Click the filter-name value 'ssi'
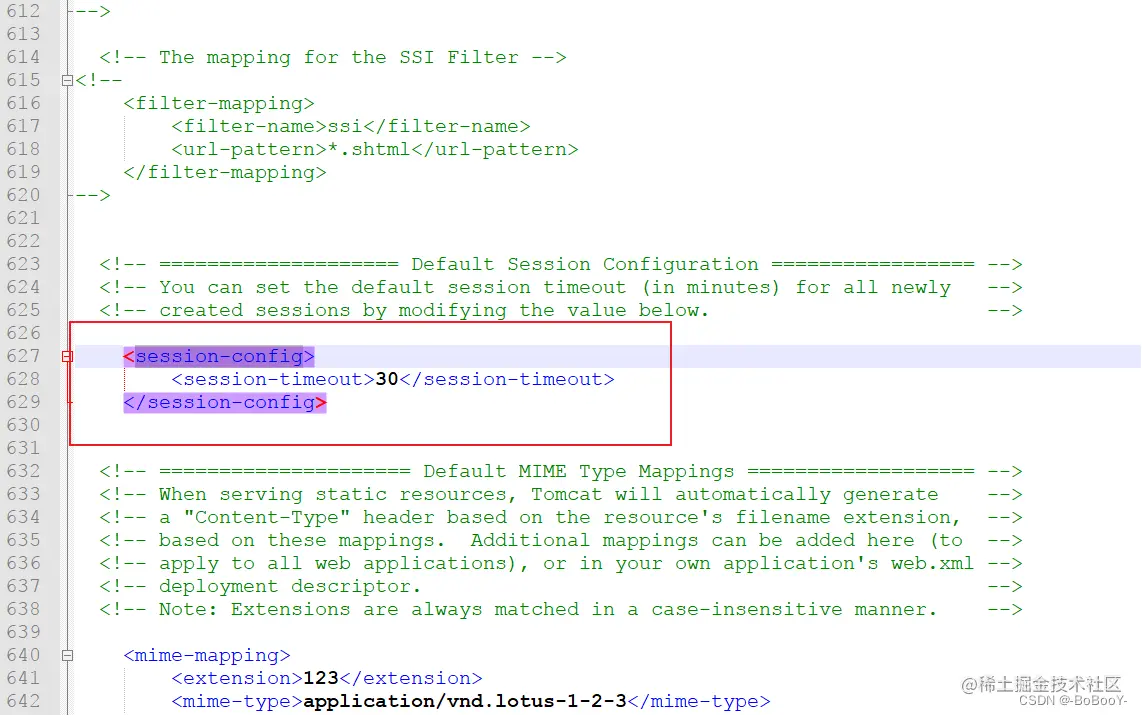The image size is (1142, 715). [x=345, y=127]
